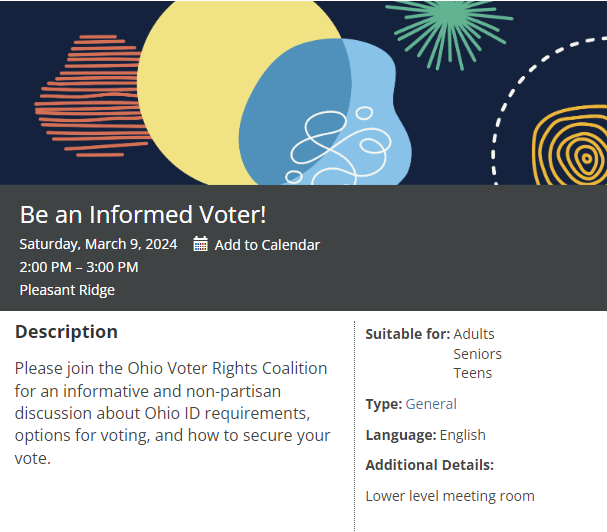This screenshot has width=607, height=532.
Task: Click the Lower level meeting room text
Action: click(x=450, y=496)
